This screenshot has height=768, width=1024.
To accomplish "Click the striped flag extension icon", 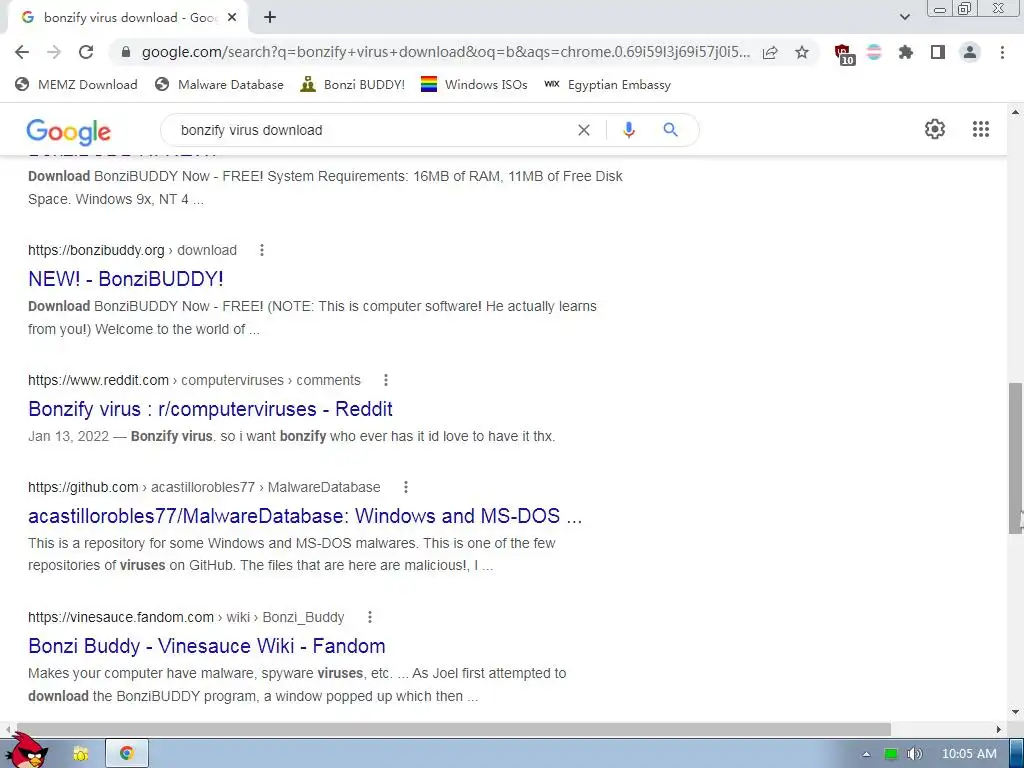I will click(x=874, y=52).
